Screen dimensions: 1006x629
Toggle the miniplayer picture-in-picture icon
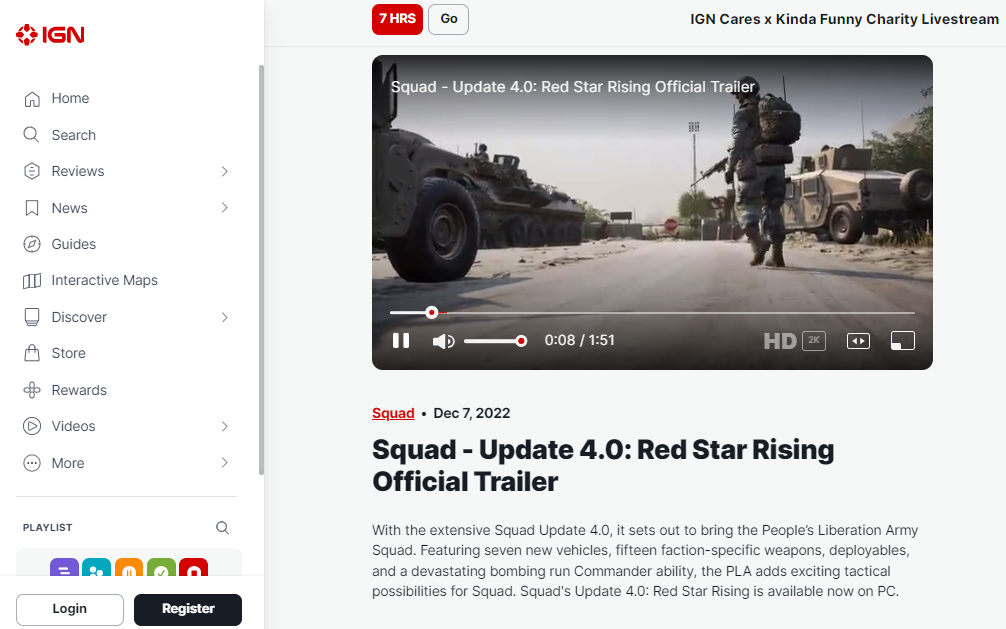point(902,341)
